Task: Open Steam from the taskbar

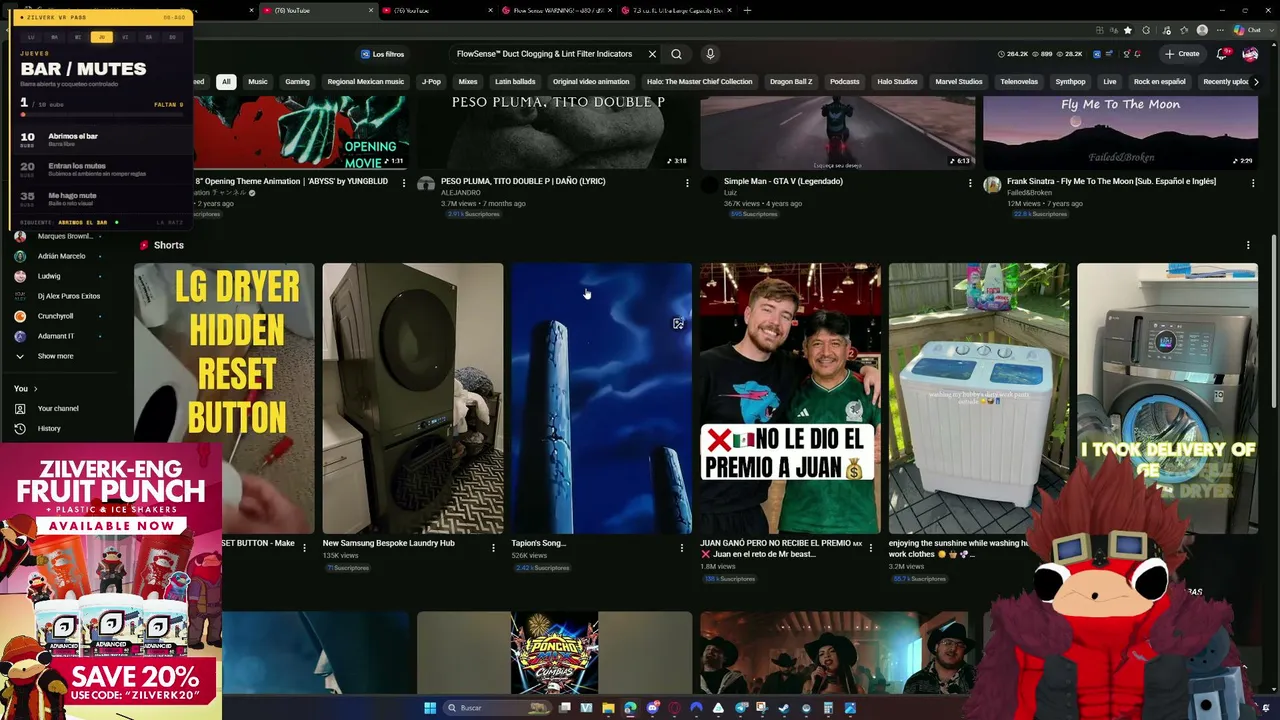Action: [784, 708]
